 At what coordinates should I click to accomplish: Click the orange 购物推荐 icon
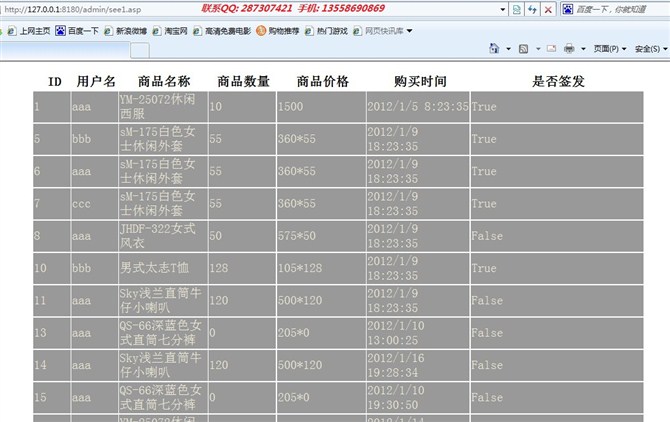click(x=261, y=30)
